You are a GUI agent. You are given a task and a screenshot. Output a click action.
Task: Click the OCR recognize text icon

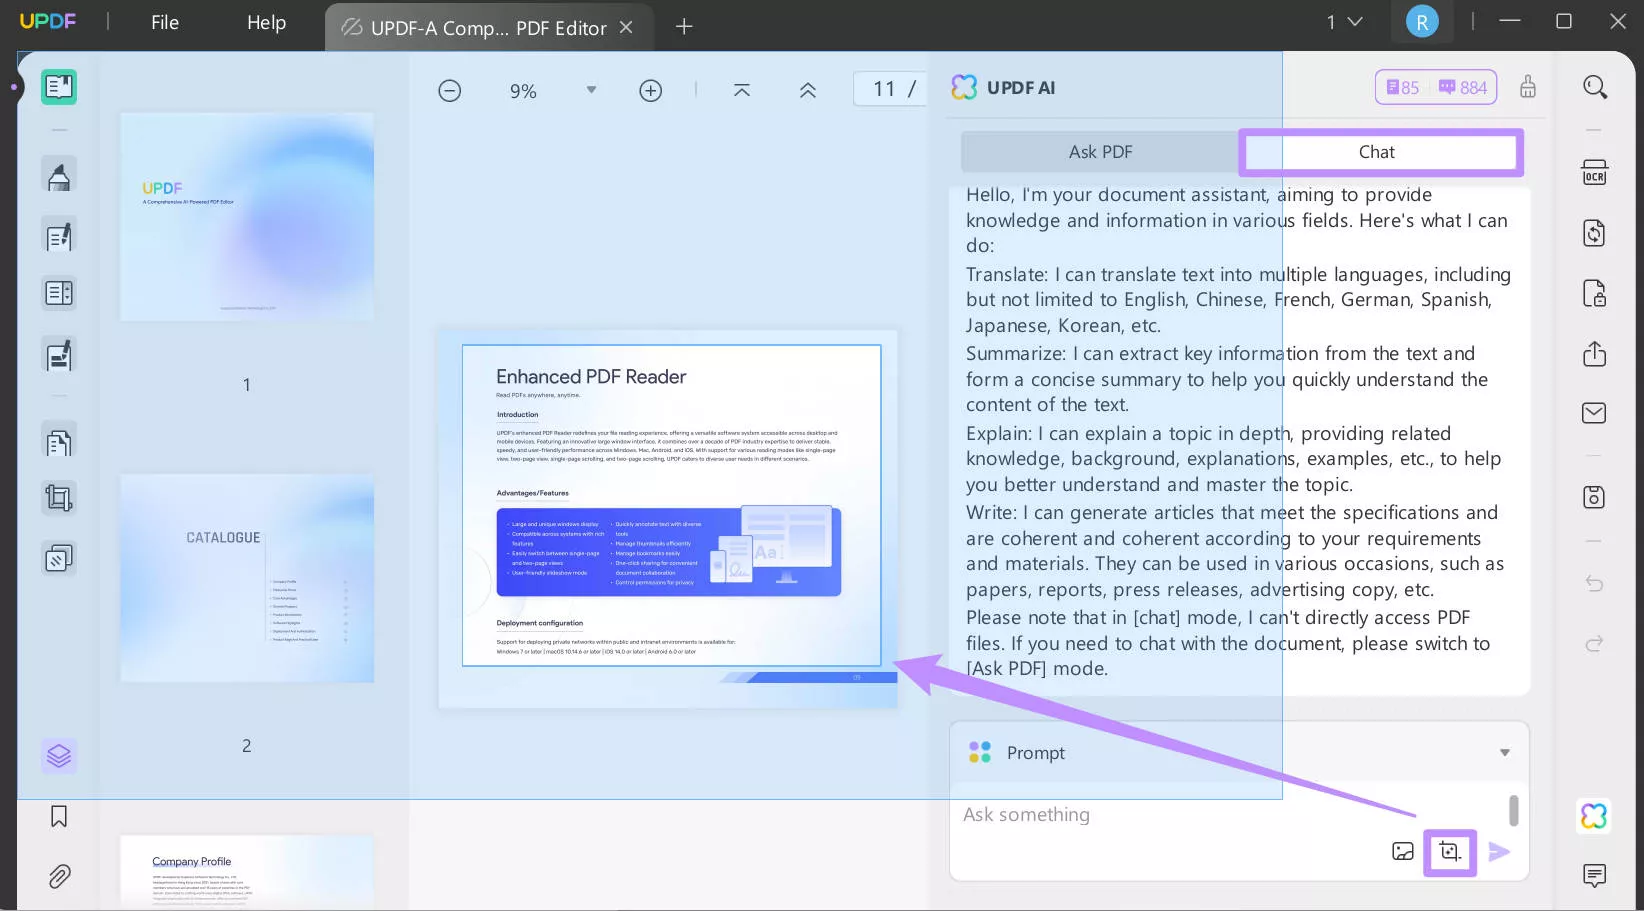click(x=1594, y=172)
